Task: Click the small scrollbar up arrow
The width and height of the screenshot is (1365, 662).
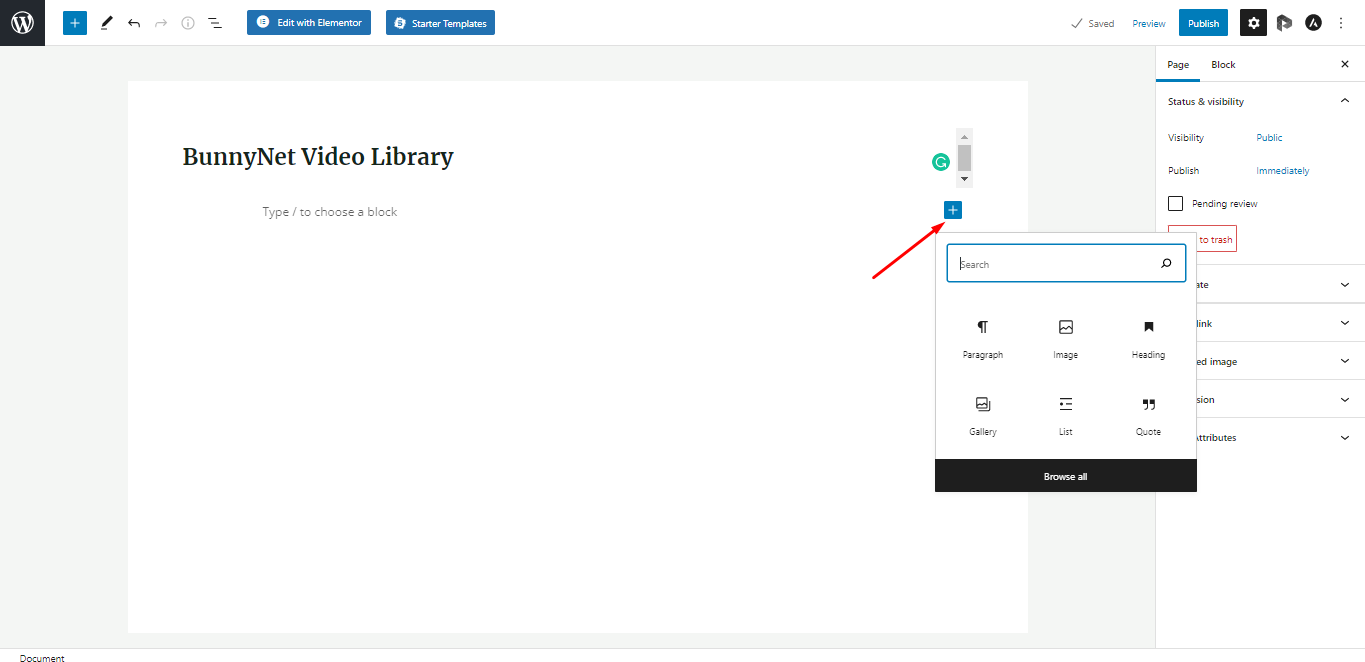Action: (964, 136)
